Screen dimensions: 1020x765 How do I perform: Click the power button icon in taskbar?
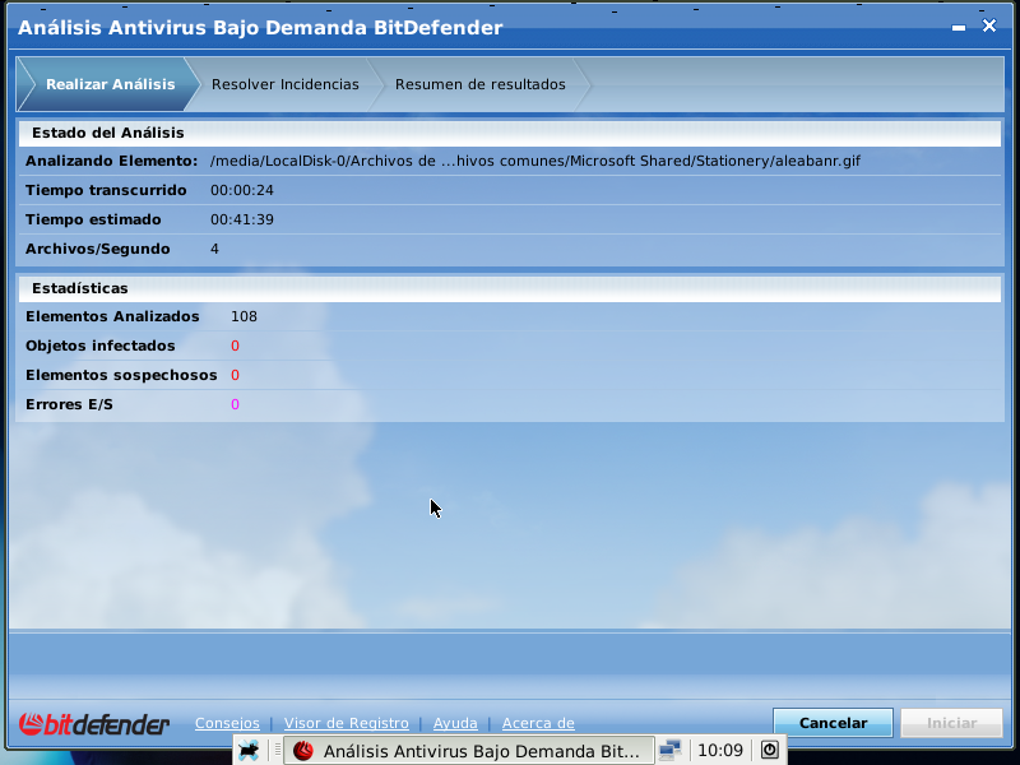click(770, 750)
